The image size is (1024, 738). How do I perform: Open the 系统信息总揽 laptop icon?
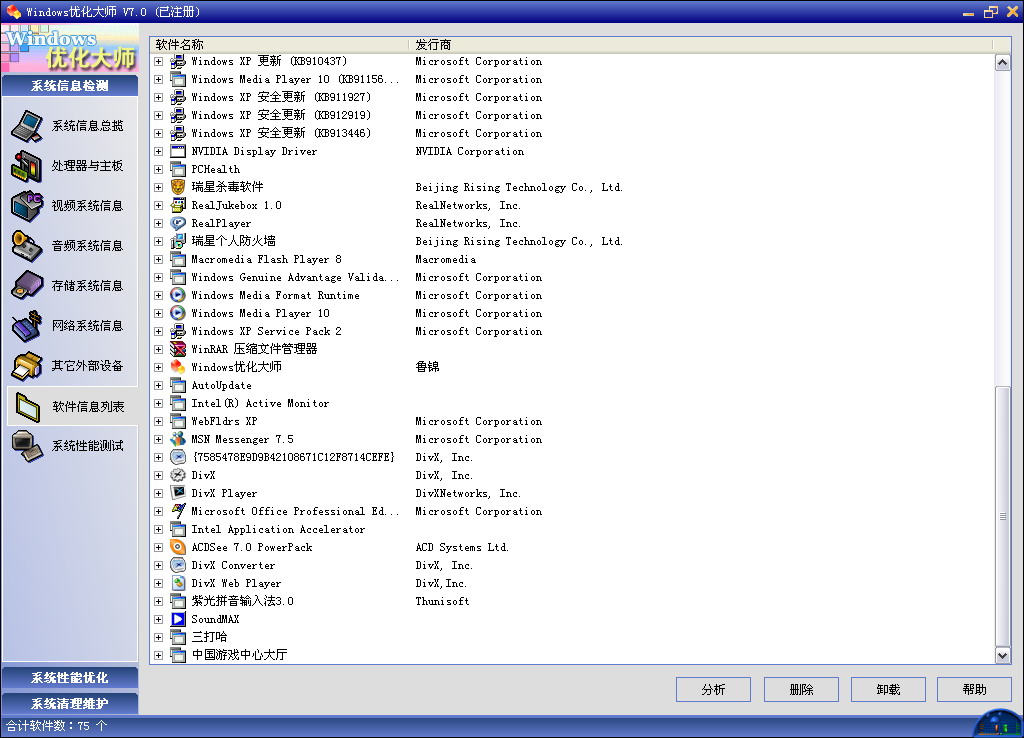pyautogui.click(x=27, y=126)
